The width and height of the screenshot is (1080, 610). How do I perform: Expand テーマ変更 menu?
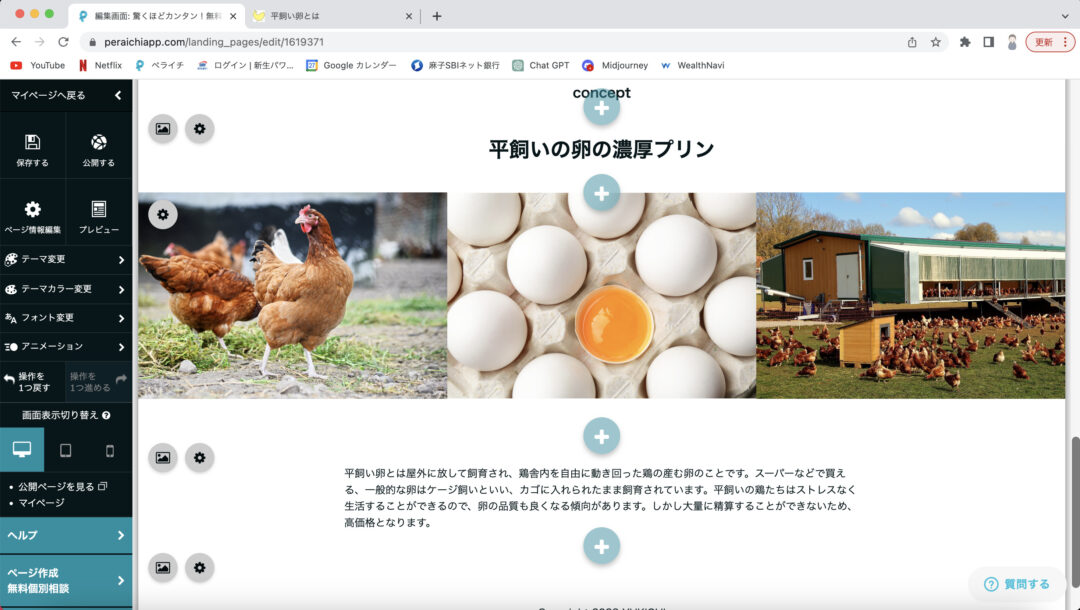pyautogui.click(x=66, y=260)
